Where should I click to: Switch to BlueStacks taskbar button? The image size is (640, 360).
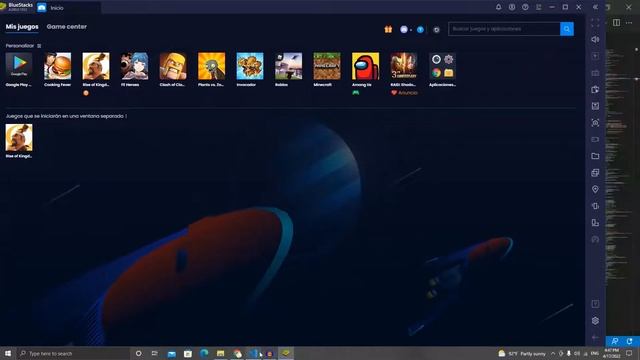pos(286,353)
